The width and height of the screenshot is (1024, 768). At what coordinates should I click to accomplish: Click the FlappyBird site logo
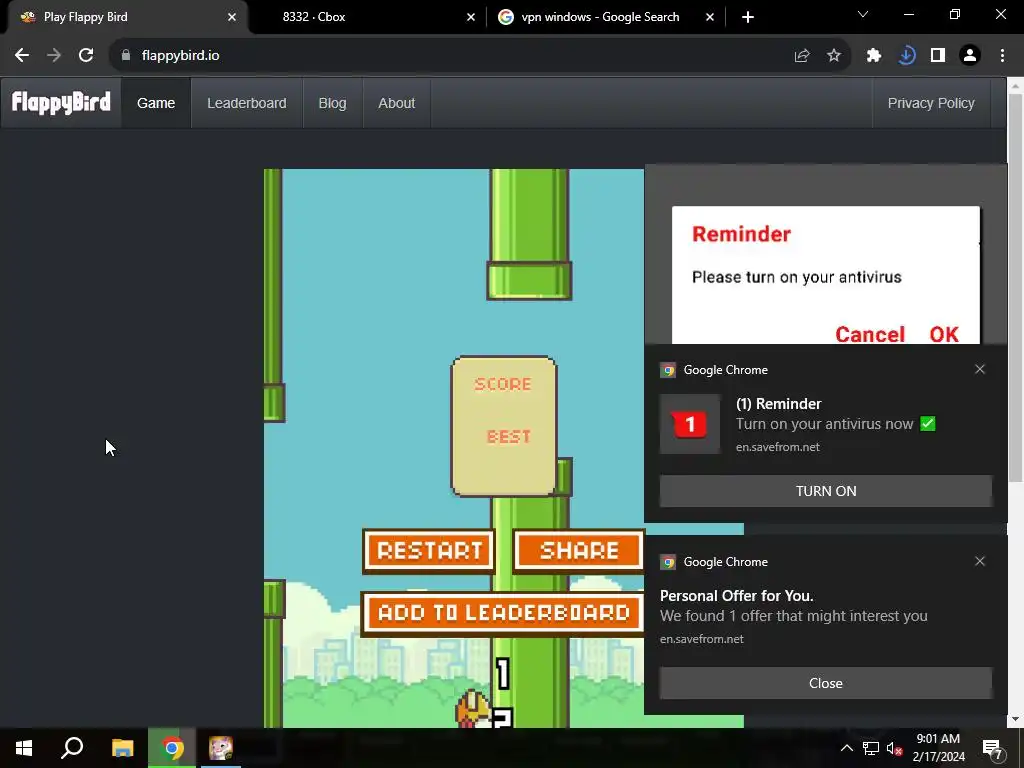(61, 103)
